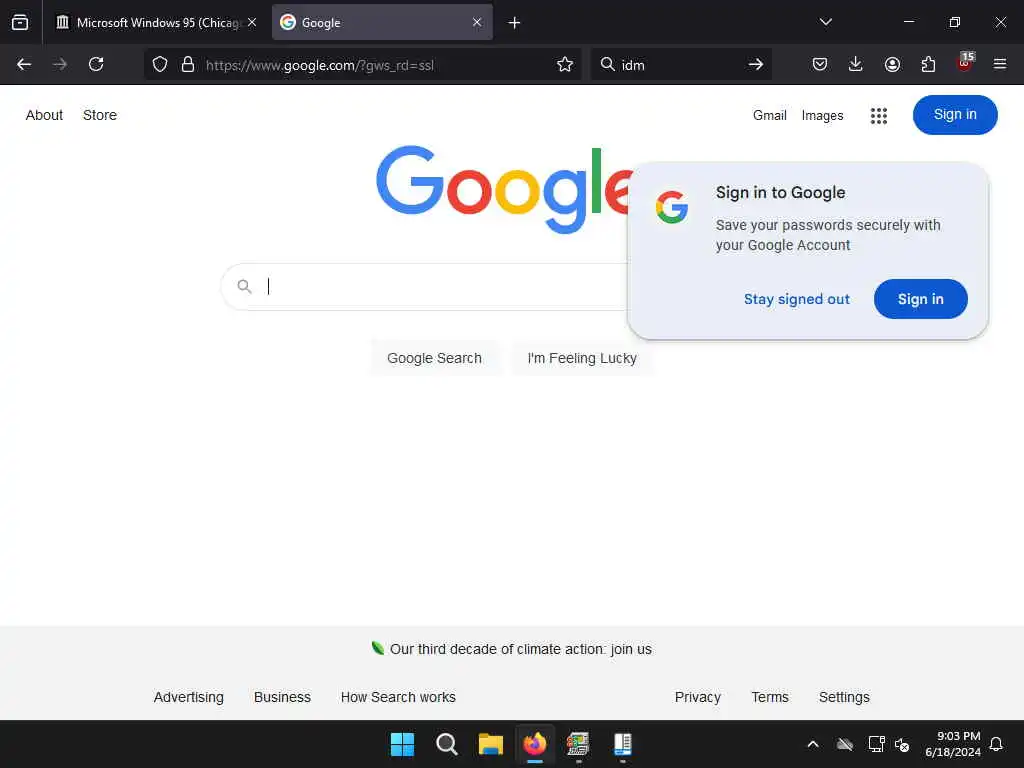Open Firefox View recent browsing icon
This screenshot has height=768, width=1024.
20,23
